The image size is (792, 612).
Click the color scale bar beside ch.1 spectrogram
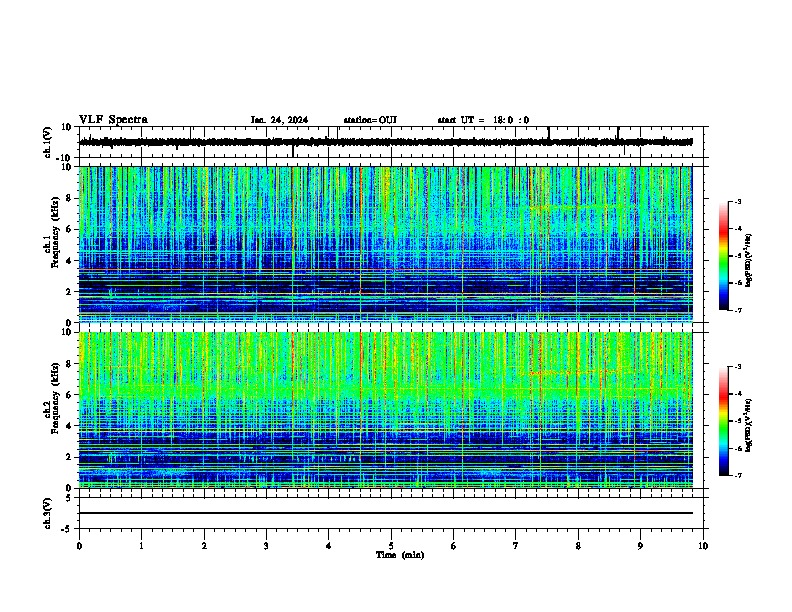[724, 256]
